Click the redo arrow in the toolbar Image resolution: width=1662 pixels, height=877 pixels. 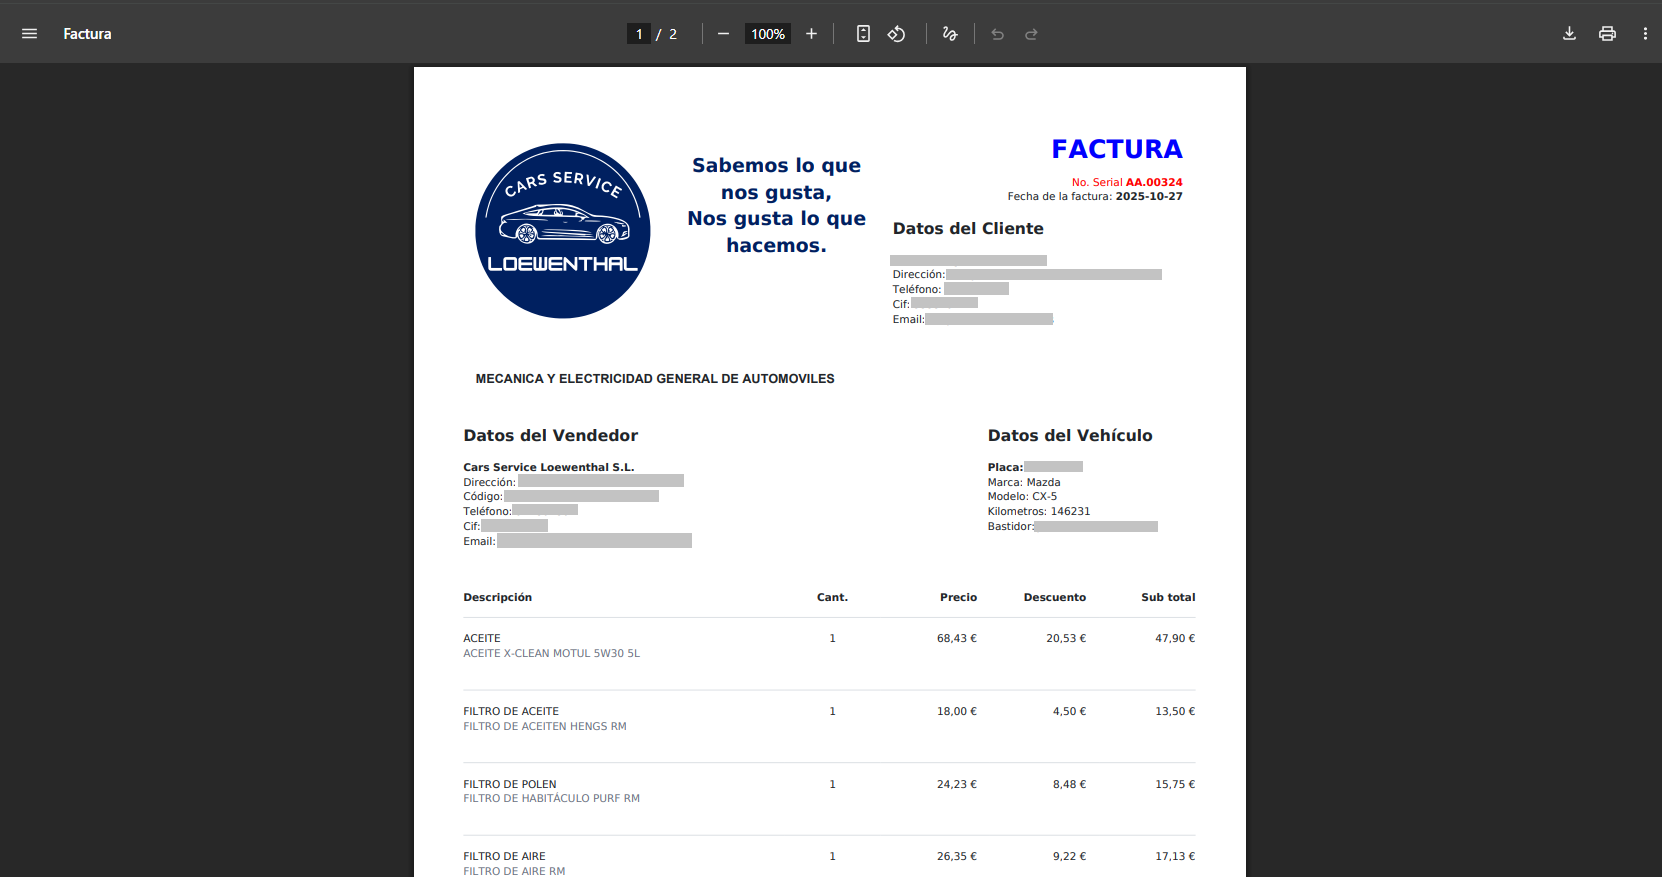[1031, 34]
